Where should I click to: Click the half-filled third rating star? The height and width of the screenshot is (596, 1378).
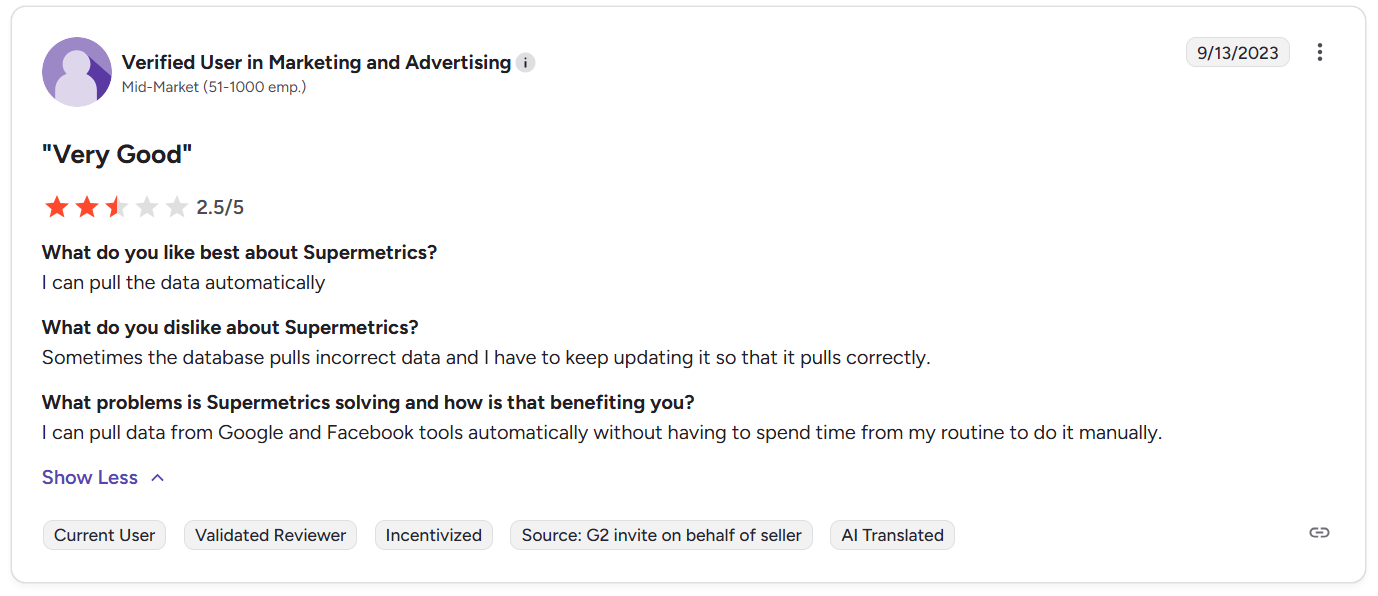(117, 207)
